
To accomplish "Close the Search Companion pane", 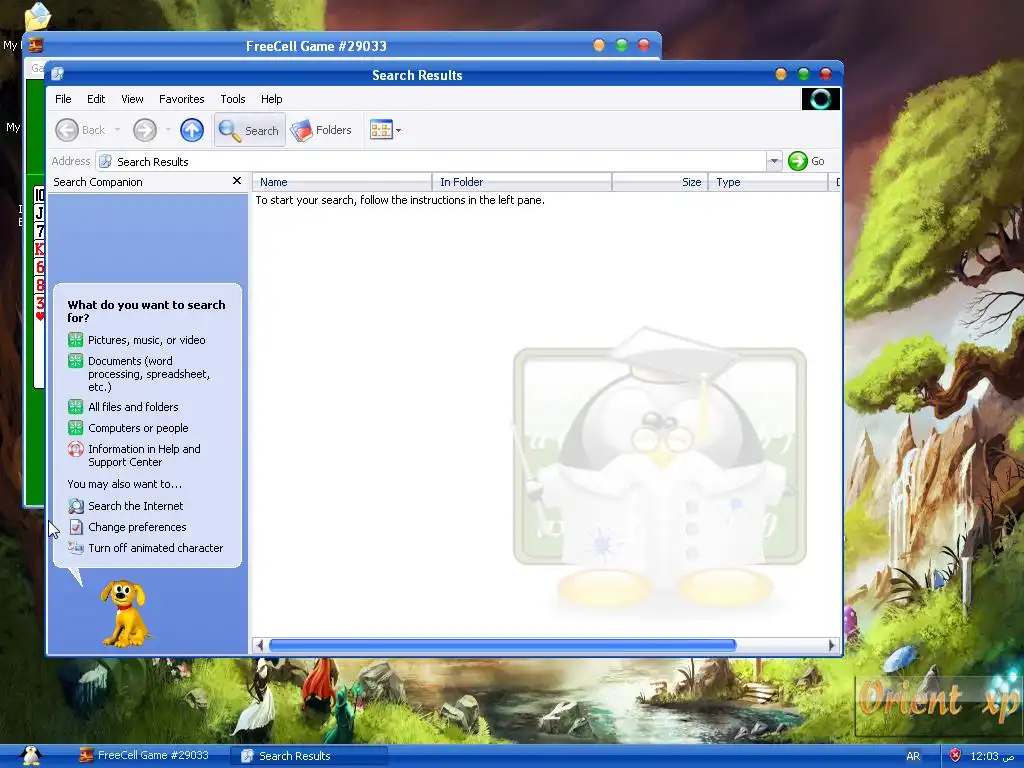I will click(237, 181).
